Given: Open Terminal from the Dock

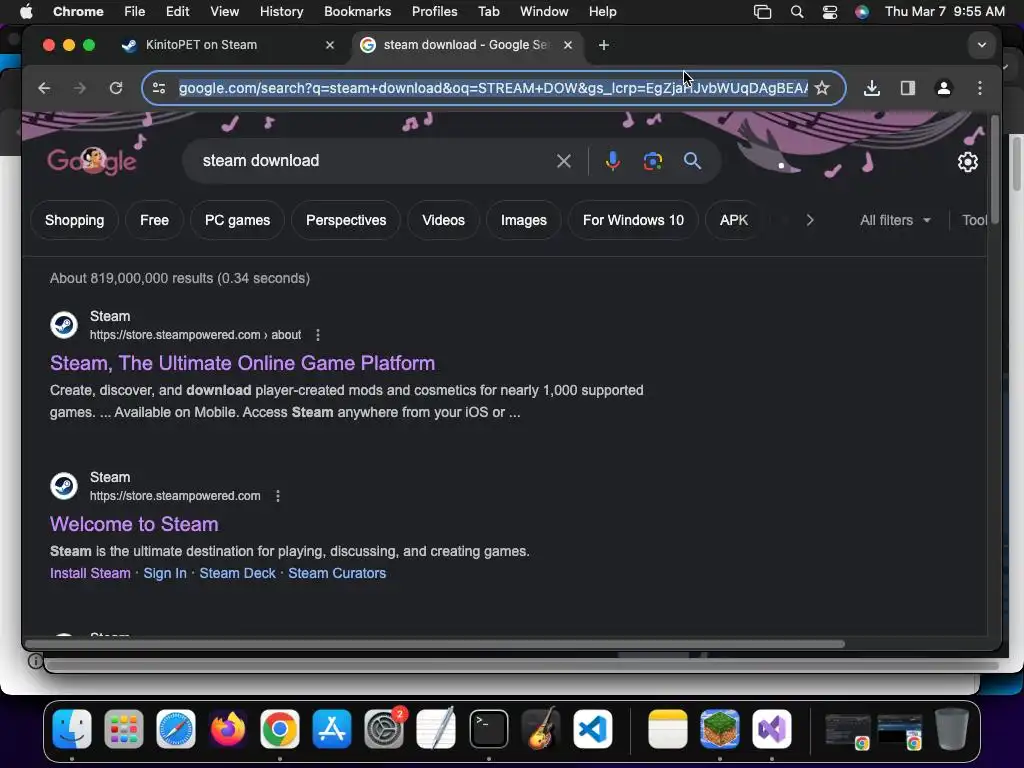Looking at the screenshot, I should pos(488,728).
